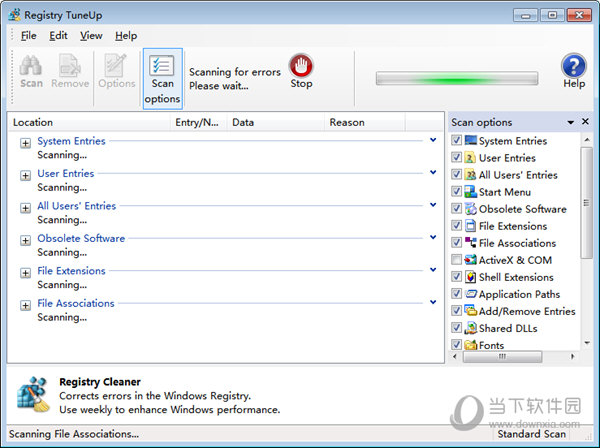
Task: Click the 'Scanning File Associations...' status text
Action: (x=74, y=434)
